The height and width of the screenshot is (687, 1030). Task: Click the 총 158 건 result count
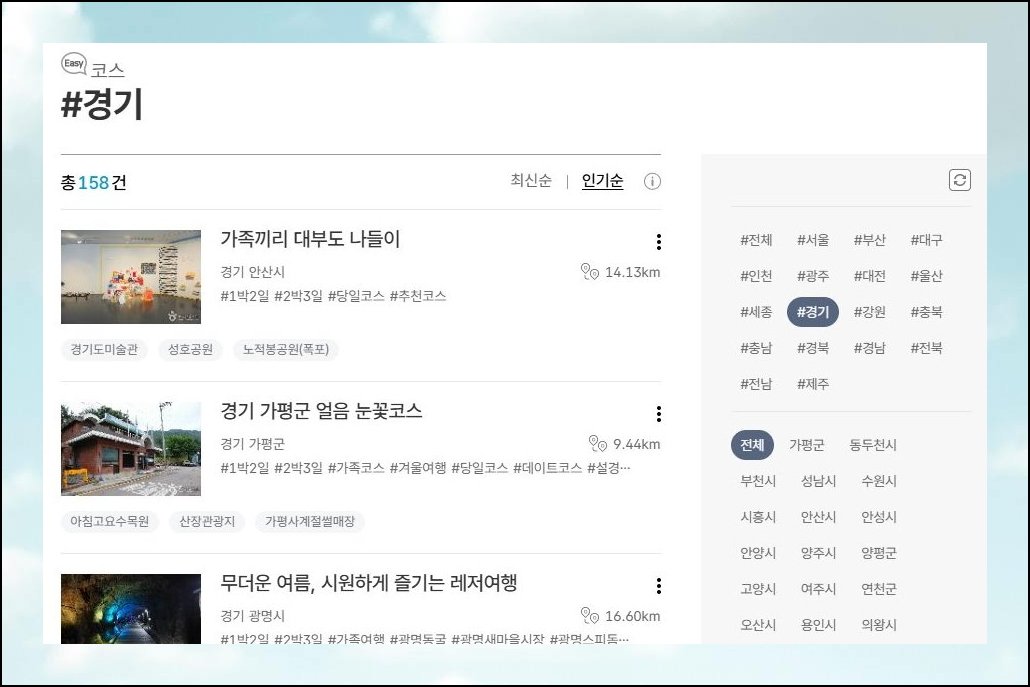pyautogui.click(x=93, y=182)
